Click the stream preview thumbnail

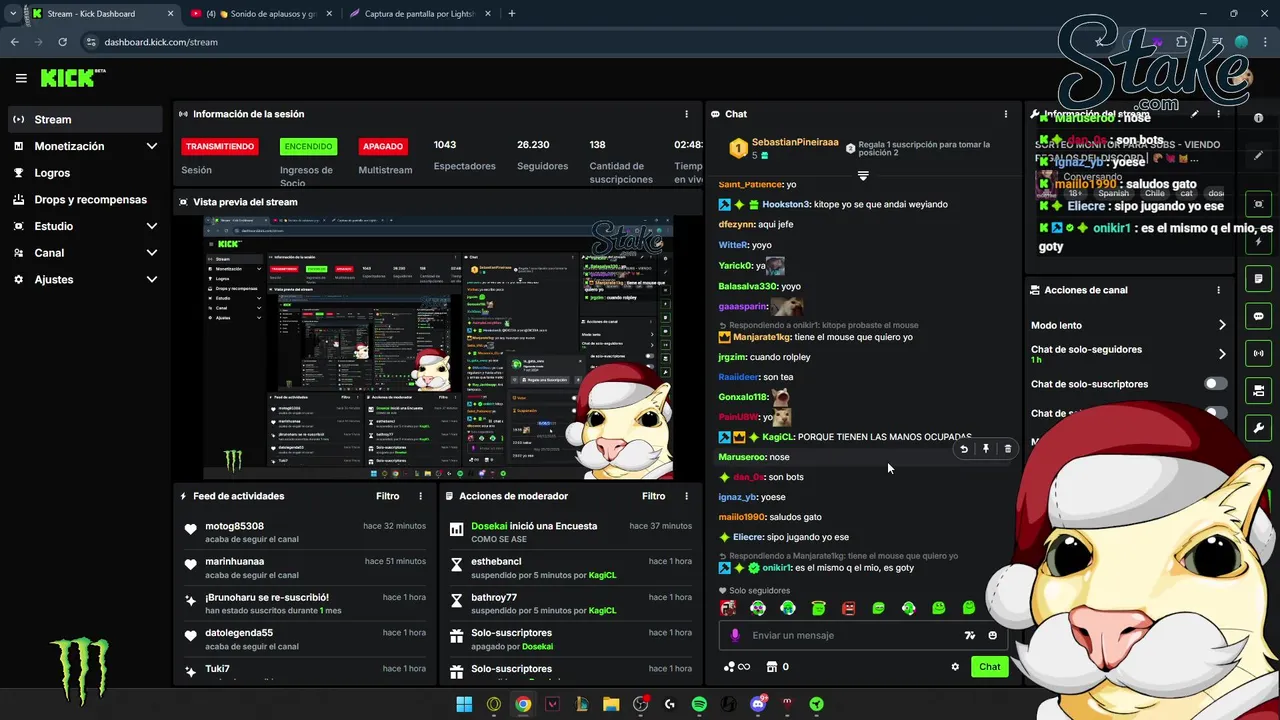pos(438,348)
